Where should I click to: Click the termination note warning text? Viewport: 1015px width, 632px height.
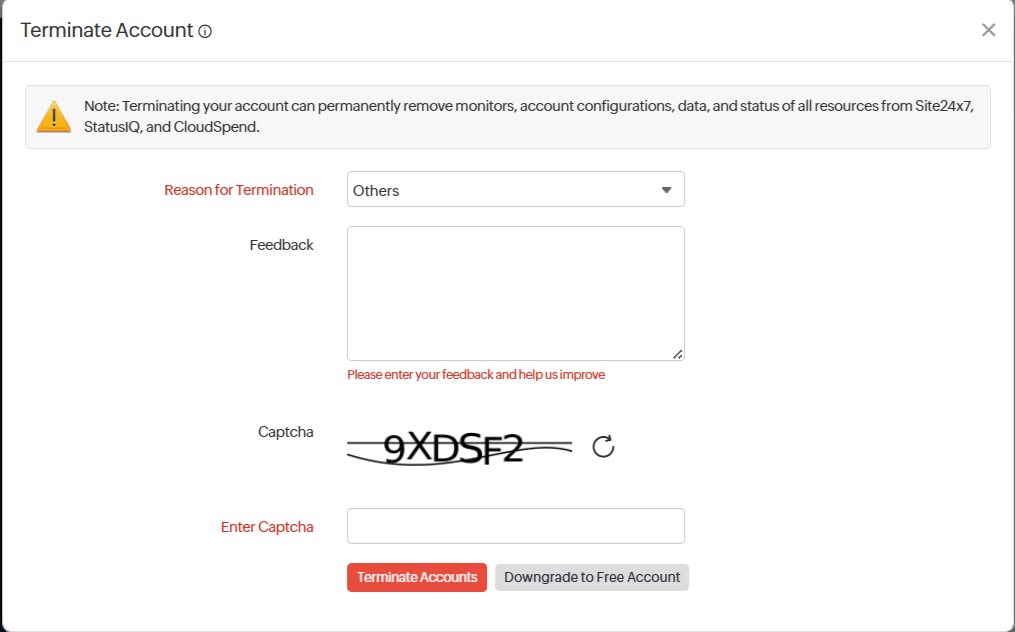pos(528,117)
